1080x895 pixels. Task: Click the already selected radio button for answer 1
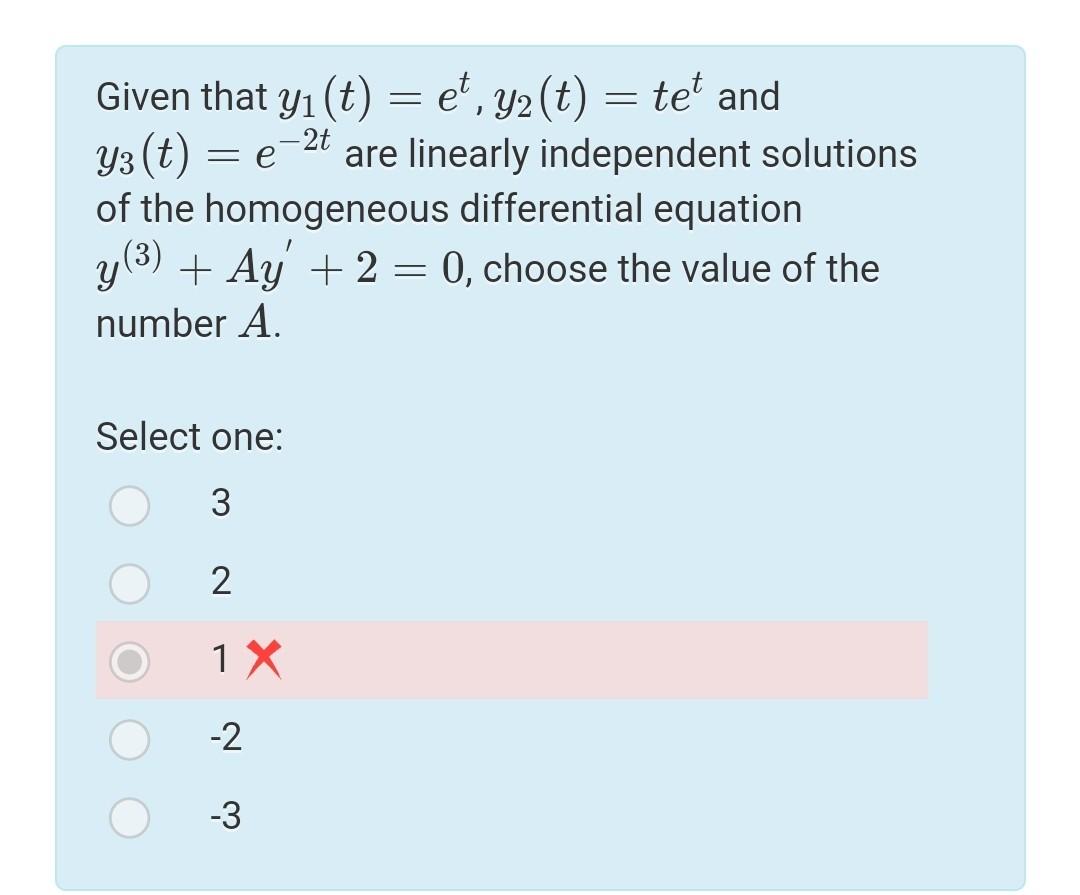pos(129,662)
